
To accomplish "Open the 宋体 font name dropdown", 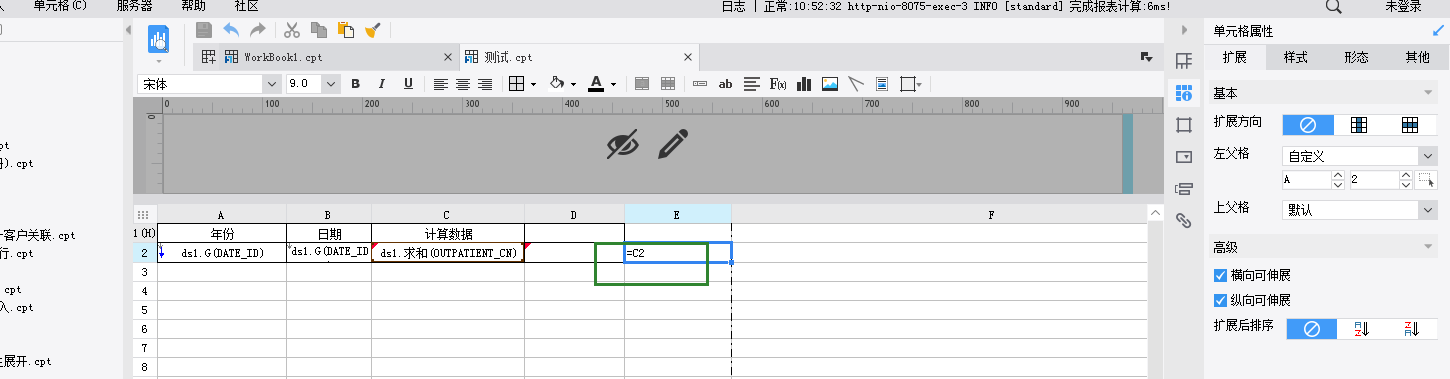I will point(208,84).
